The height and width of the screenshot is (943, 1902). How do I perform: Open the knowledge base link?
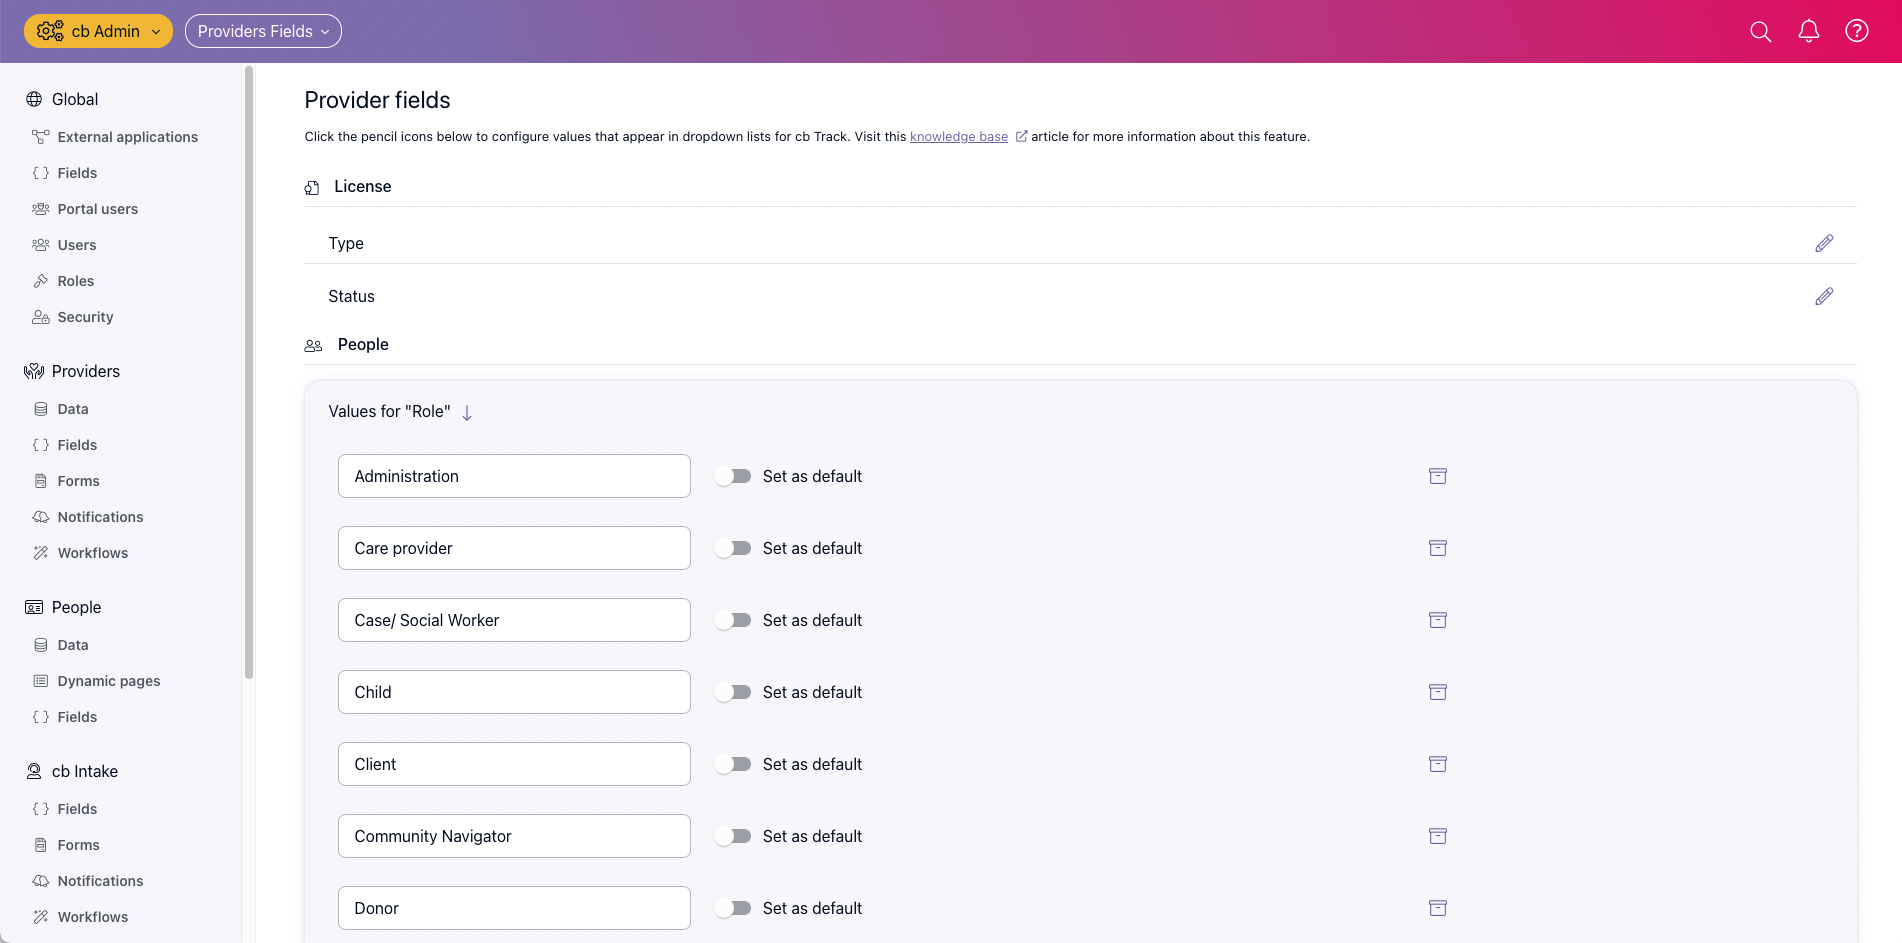958,137
